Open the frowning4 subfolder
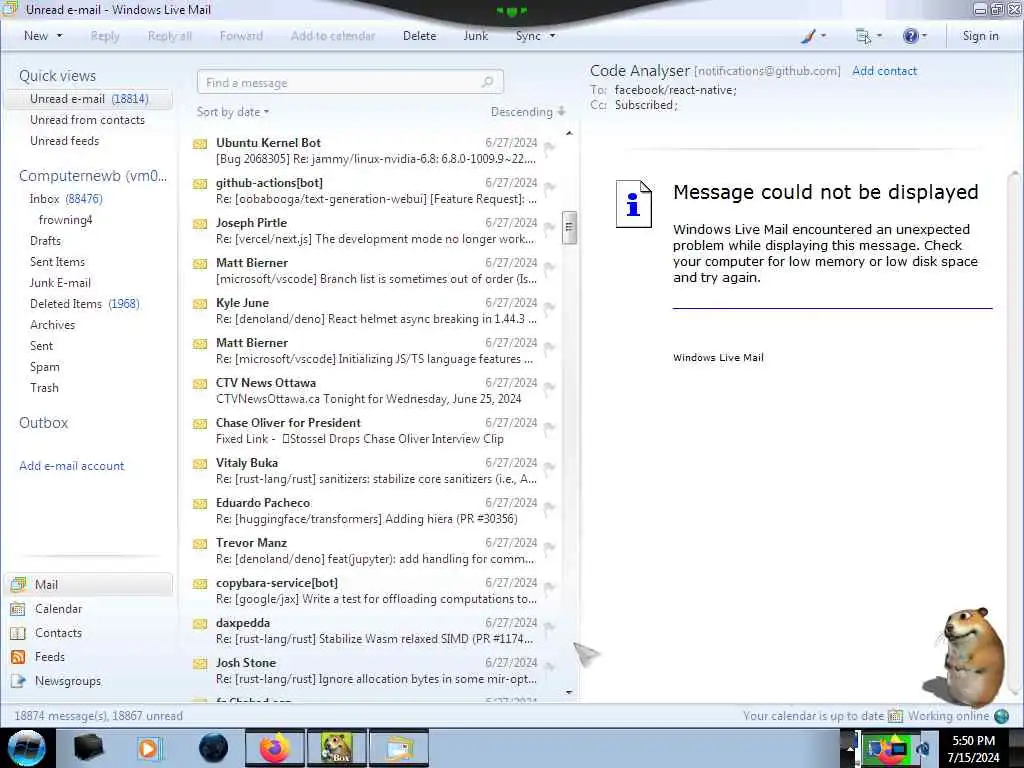 65,220
